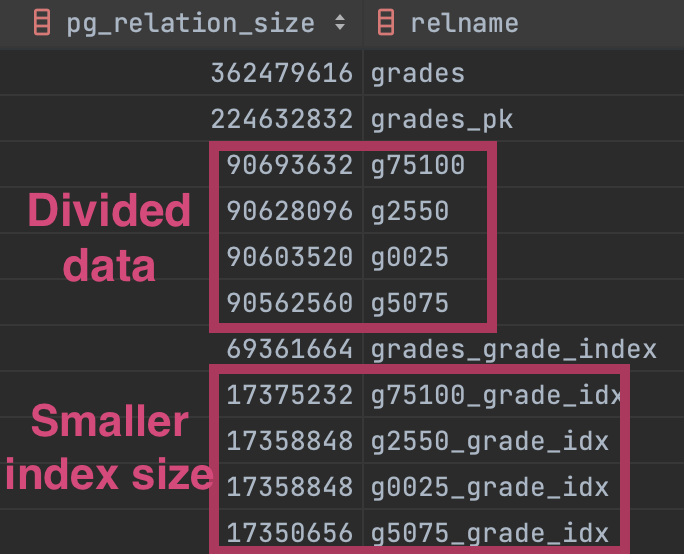684x554 pixels.
Task: Click the g2550_grade_idx row name
Action: click(489, 441)
